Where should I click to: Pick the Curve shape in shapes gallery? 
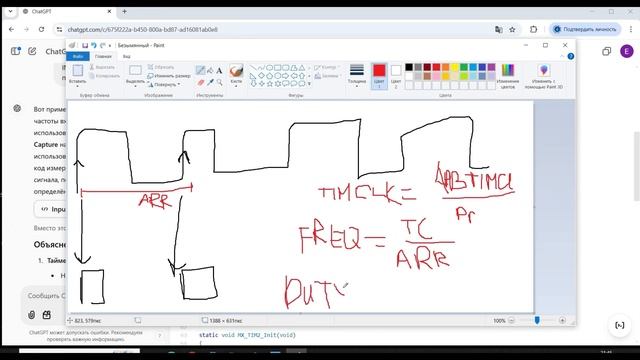pos(261,68)
